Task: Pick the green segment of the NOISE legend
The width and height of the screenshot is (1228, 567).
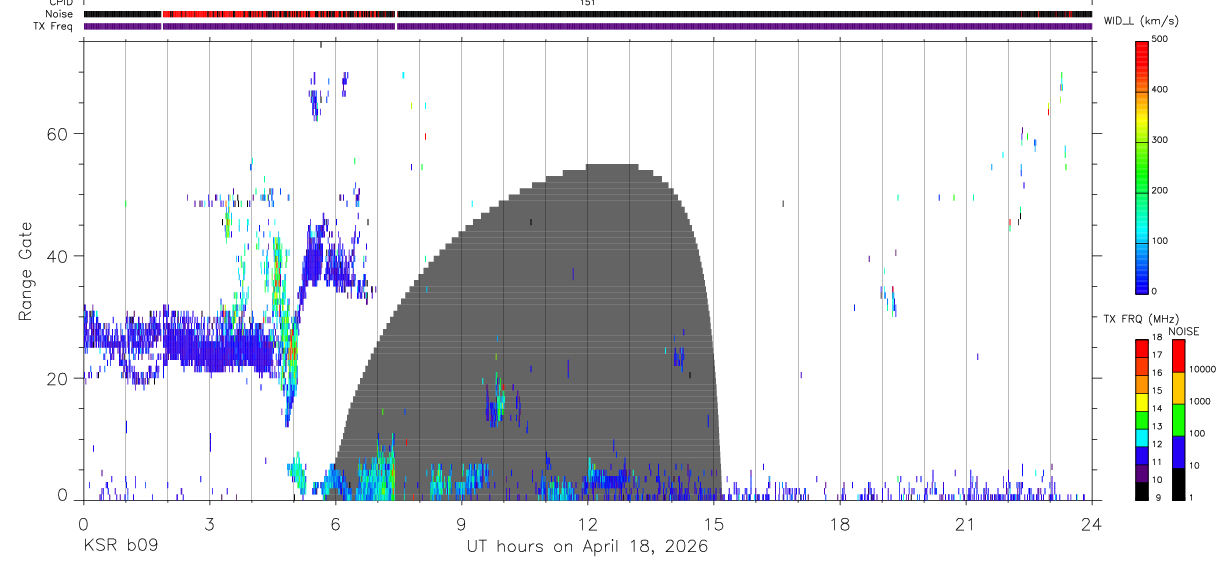Action: (1179, 420)
